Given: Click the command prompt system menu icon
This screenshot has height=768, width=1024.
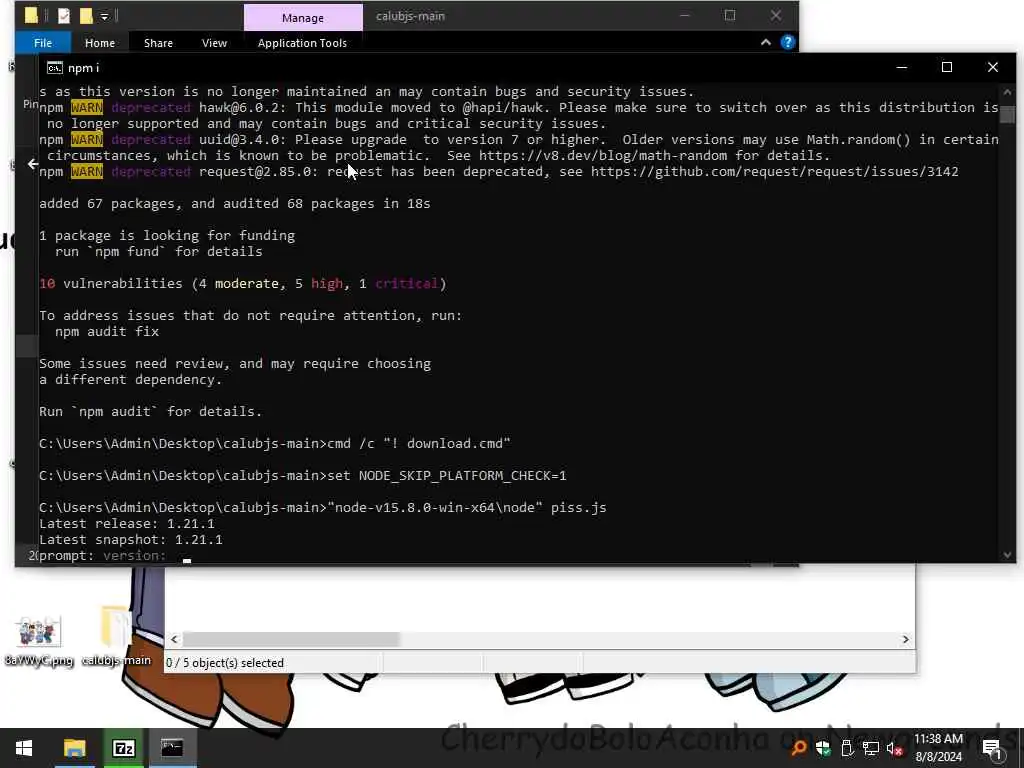Looking at the screenshot, I should point(55,68).
